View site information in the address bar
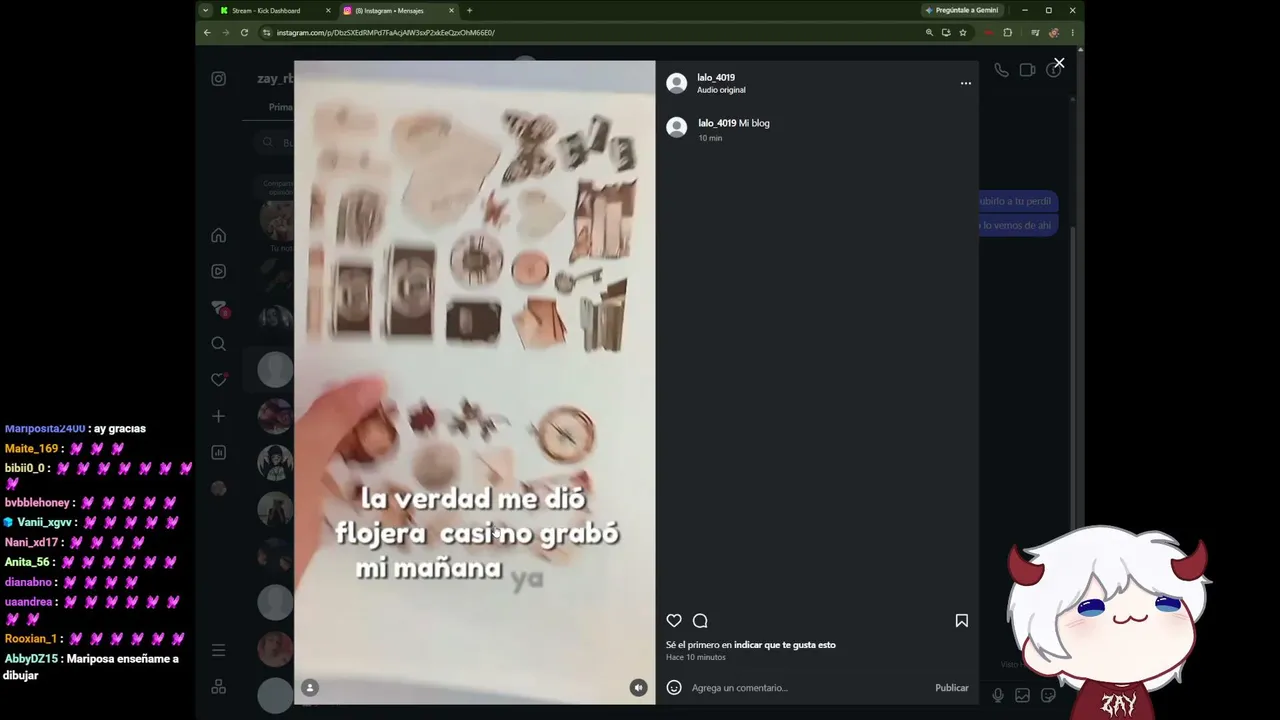The width and height of the screenshot is (1280, 720). (267, 33)
